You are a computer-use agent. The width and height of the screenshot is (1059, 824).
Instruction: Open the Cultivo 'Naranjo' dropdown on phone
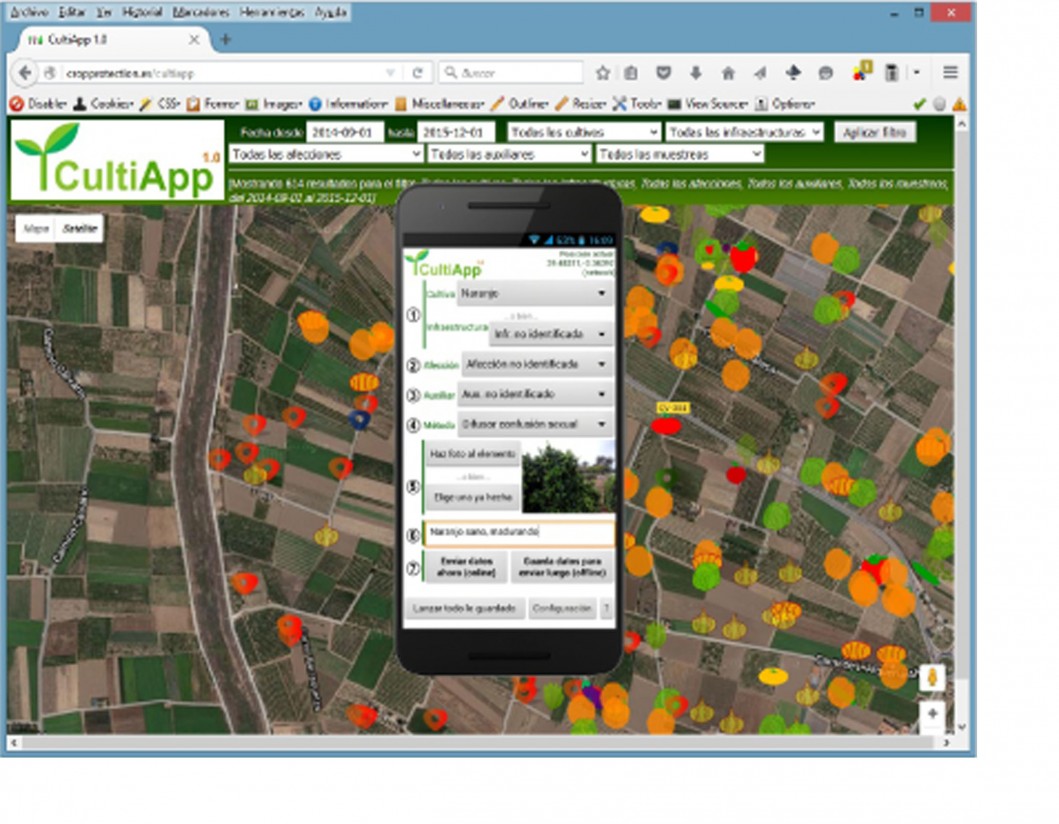click(x=534, y=294)
